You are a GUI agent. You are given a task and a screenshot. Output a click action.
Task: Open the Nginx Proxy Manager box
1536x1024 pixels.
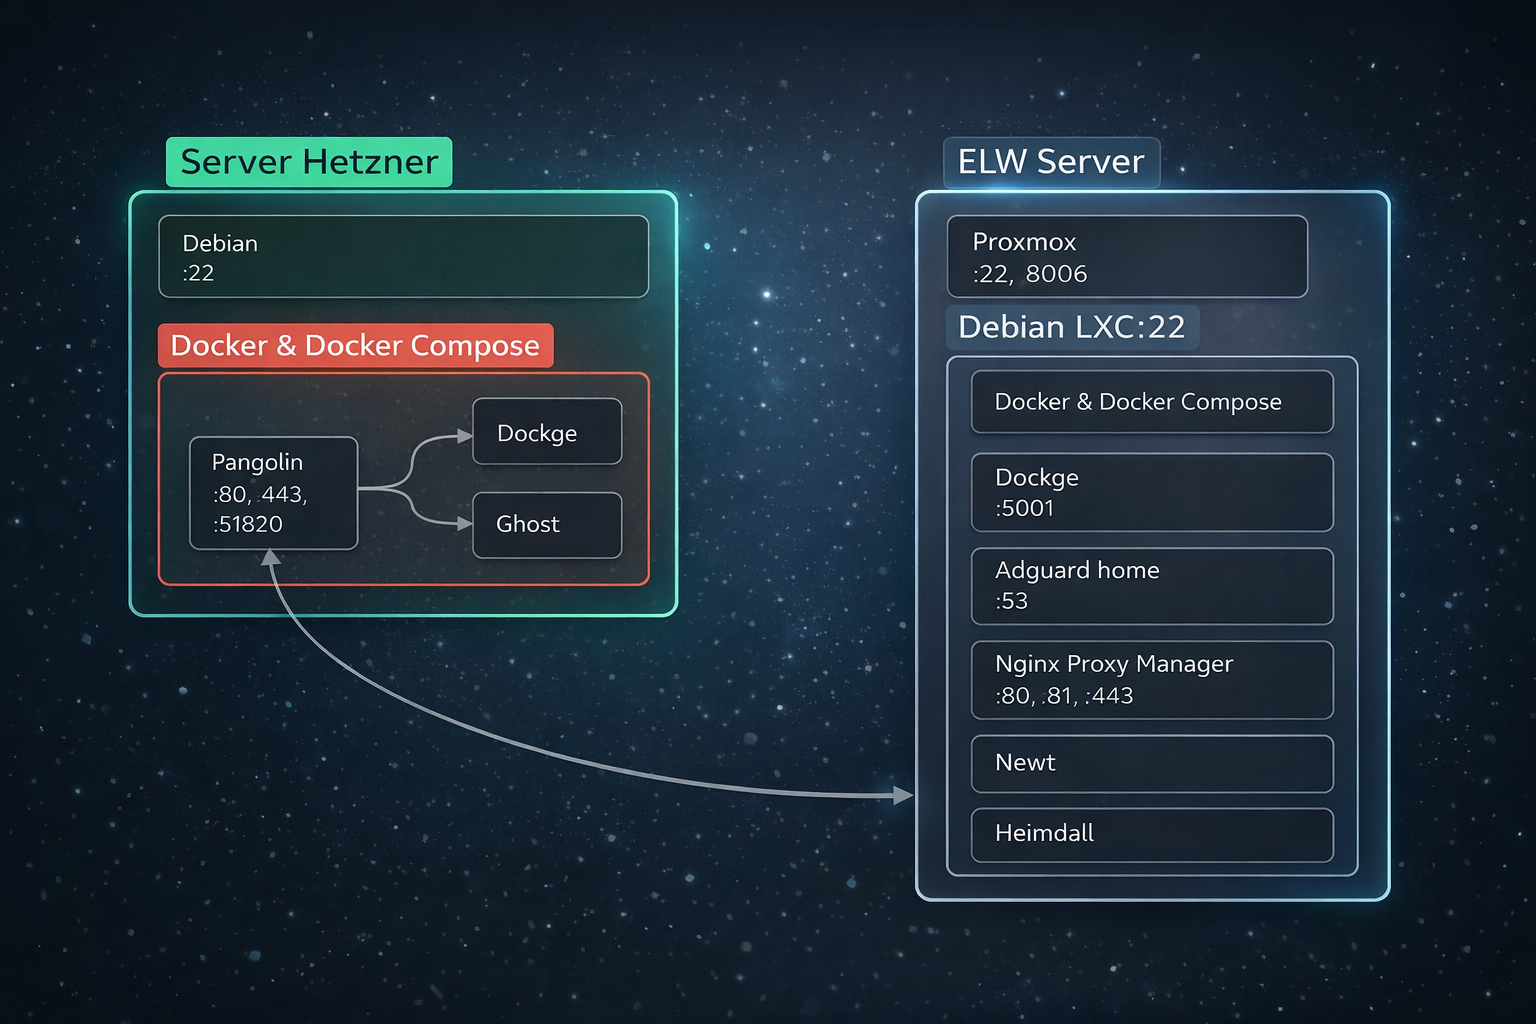(x=1152, y=680)
